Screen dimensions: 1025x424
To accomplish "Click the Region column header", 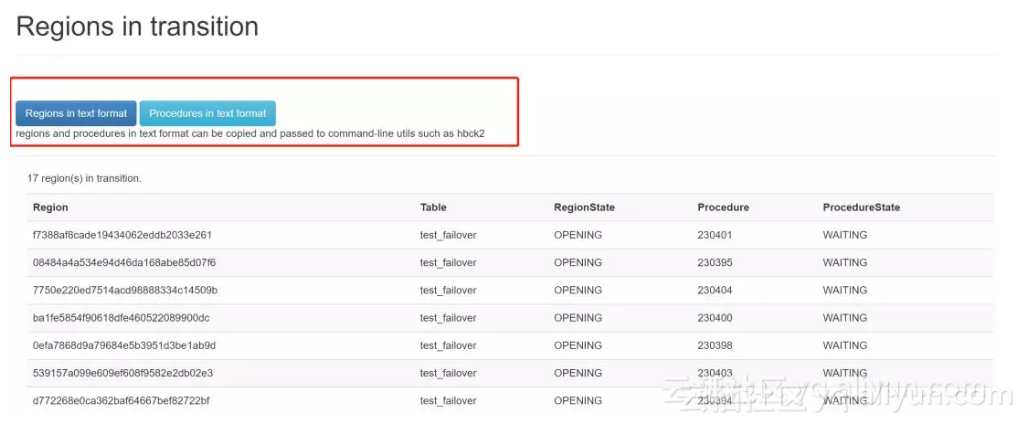I will pyautogui.click(x=50, y=207).
